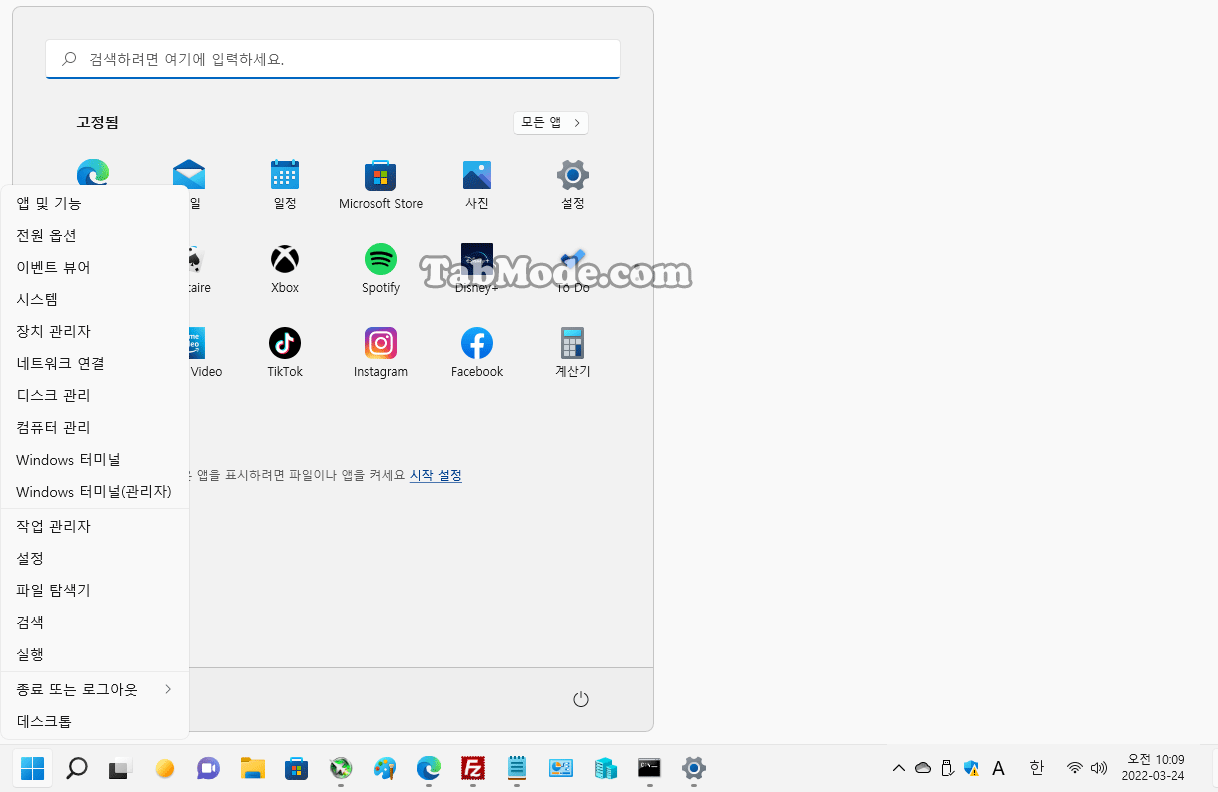Screen dimensions: 1218x792
Task: Choose 전원 옵션 in the menu
Action: point(95,235)
